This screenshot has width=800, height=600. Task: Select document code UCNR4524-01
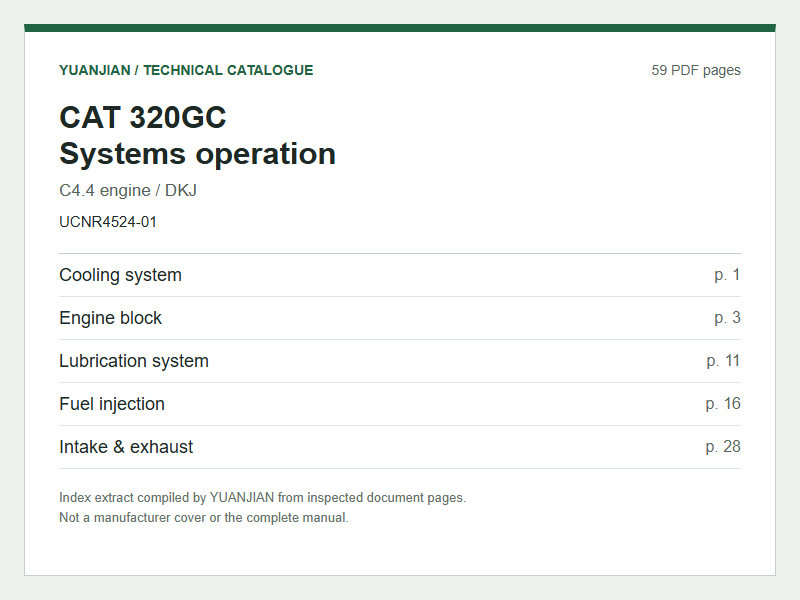click(108, 222)
